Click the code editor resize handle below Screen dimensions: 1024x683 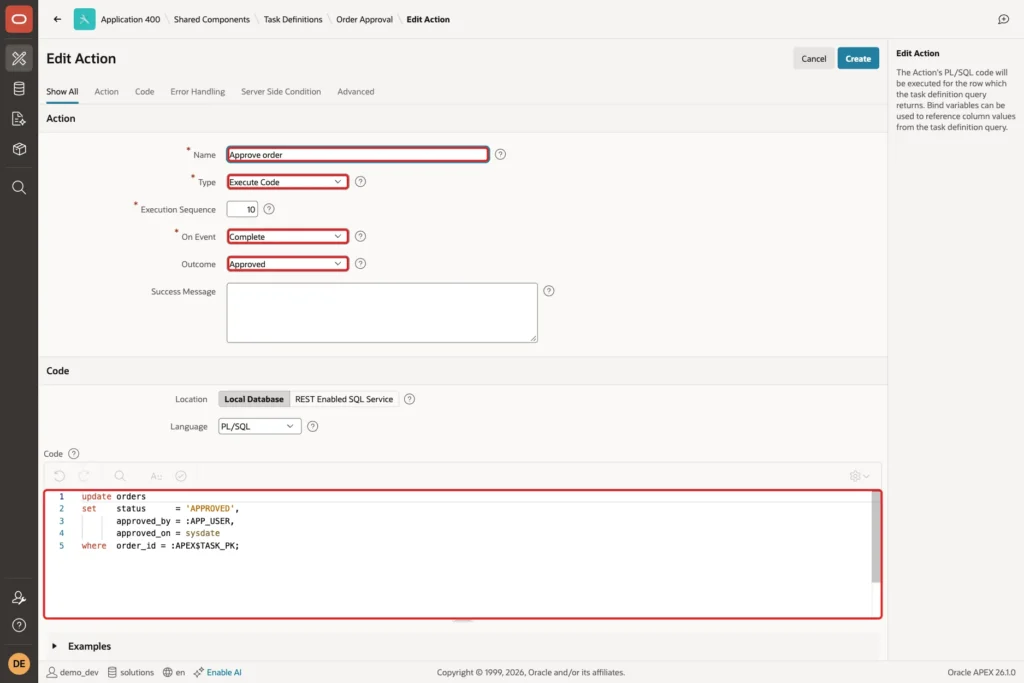(x=462, y=620)
